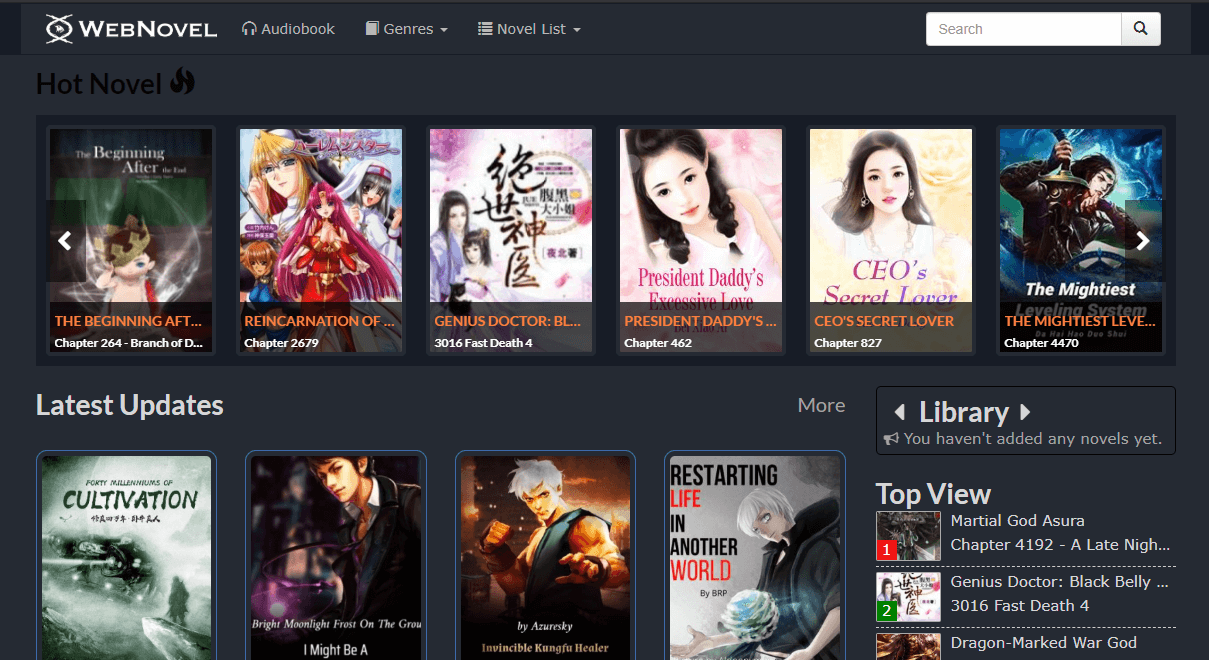Click Genius Doctor thumbnail ranked 2
Viewport: 1209px width, 660px height.
coord(908,597)
